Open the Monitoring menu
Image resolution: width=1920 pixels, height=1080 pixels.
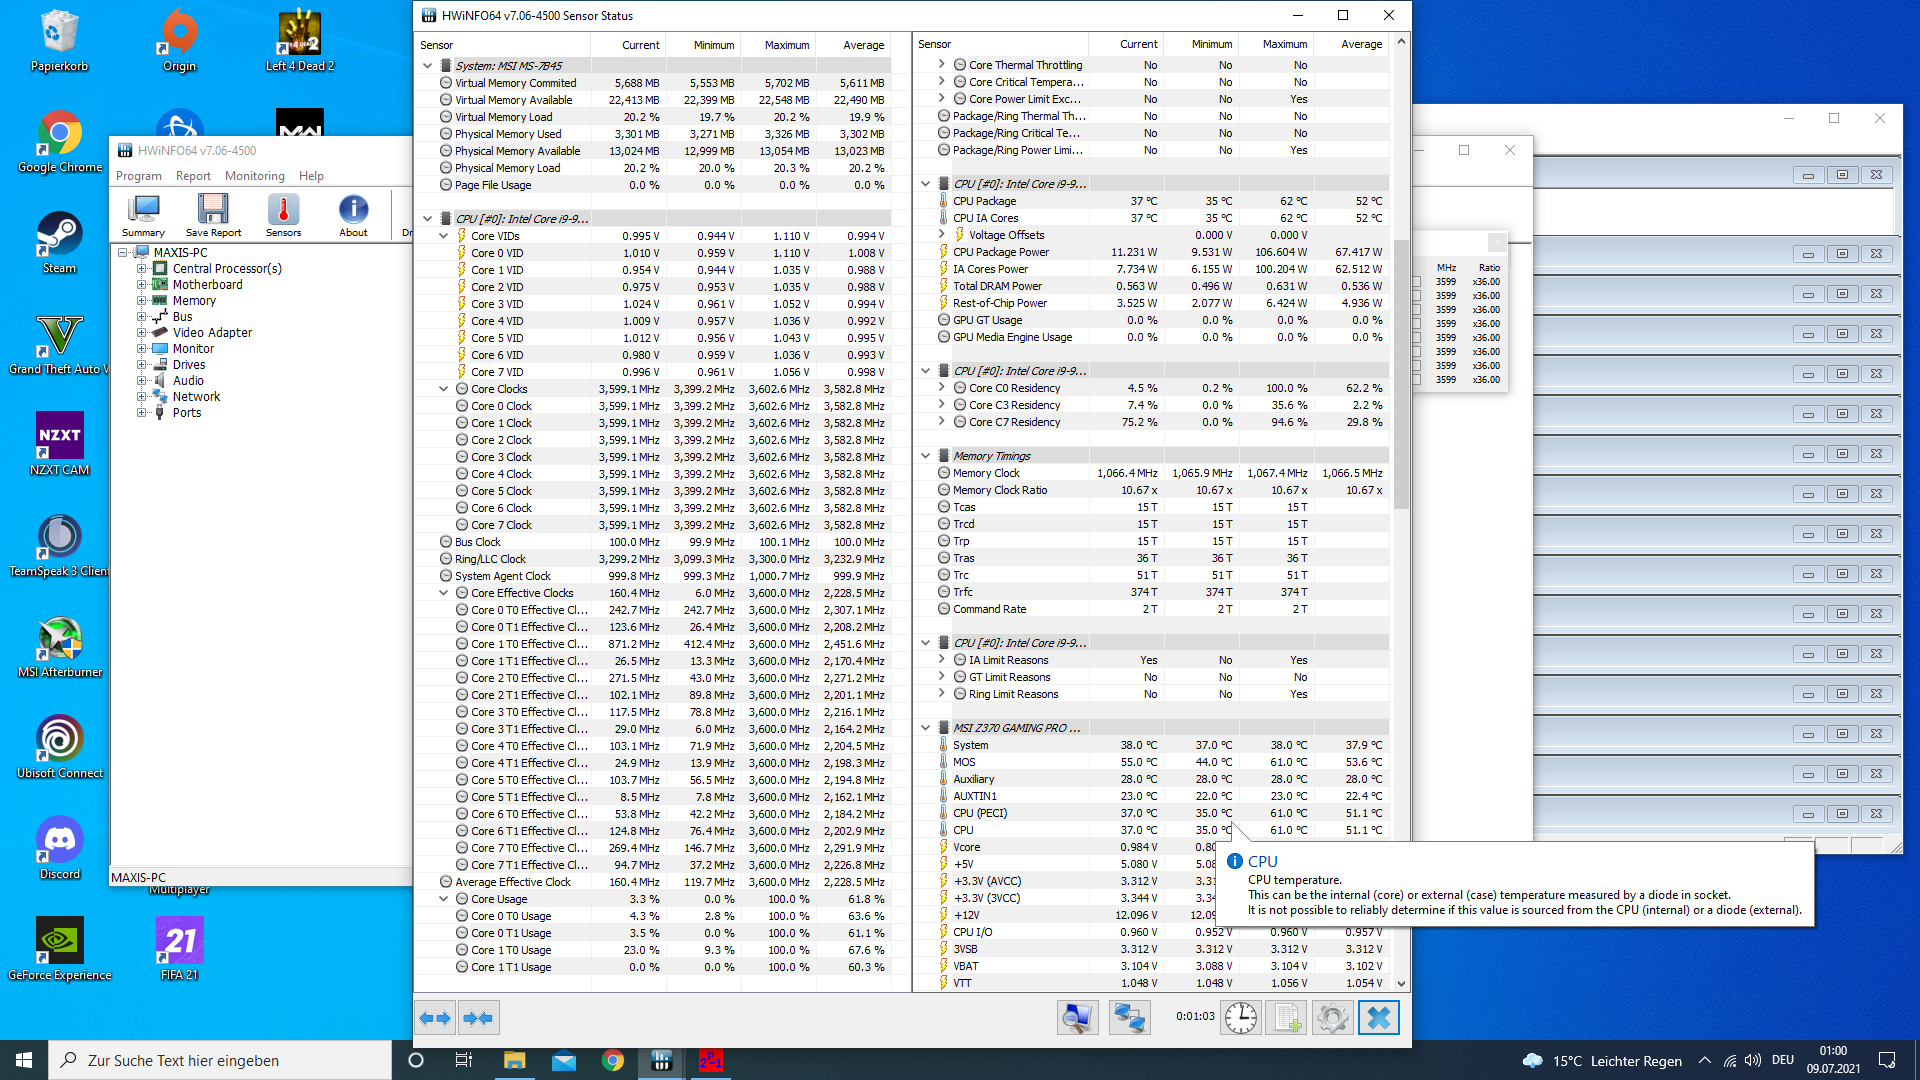[x=254, y=176]
